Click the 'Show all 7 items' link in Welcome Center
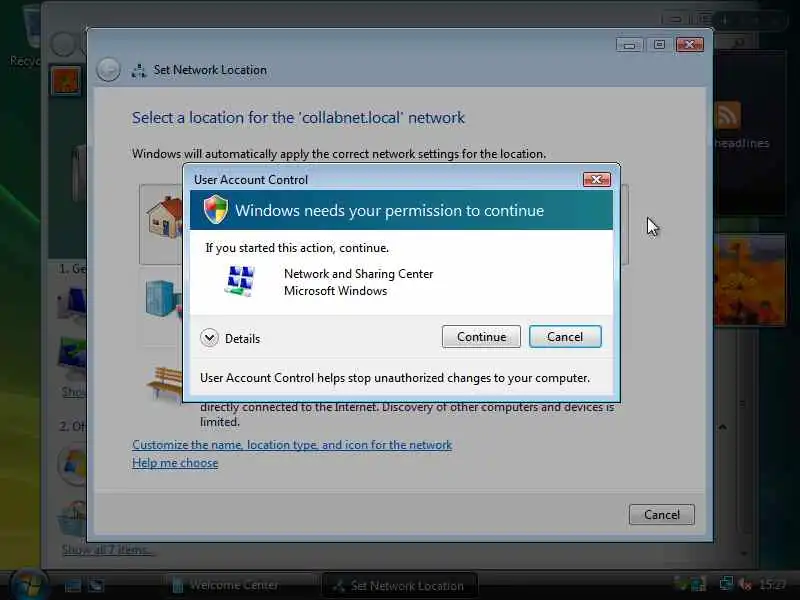The image size is (800, 600). 106,550
